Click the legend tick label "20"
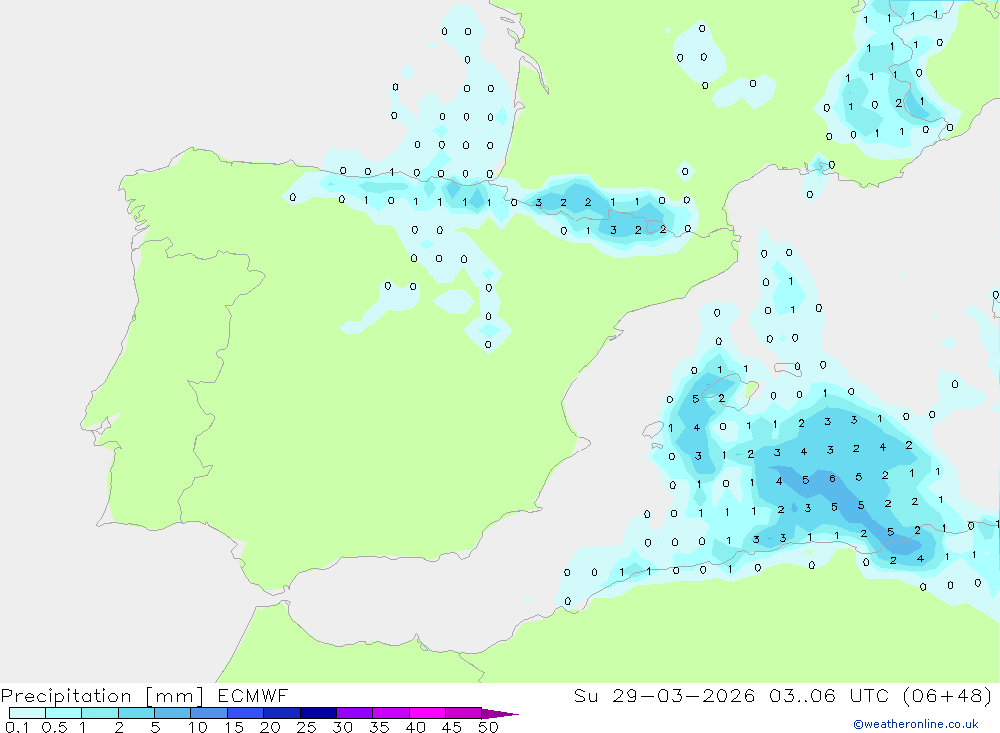This screenshot has width=1000, height=733. [x=270, y=727]
